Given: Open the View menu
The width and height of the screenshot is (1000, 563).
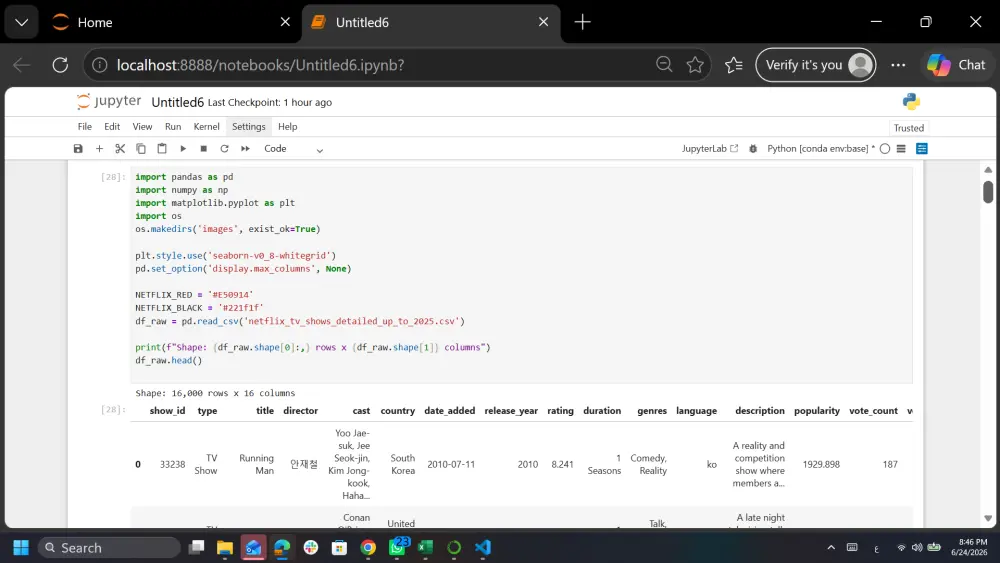Looking at the screenshot, I should click(x=142, y=127).
